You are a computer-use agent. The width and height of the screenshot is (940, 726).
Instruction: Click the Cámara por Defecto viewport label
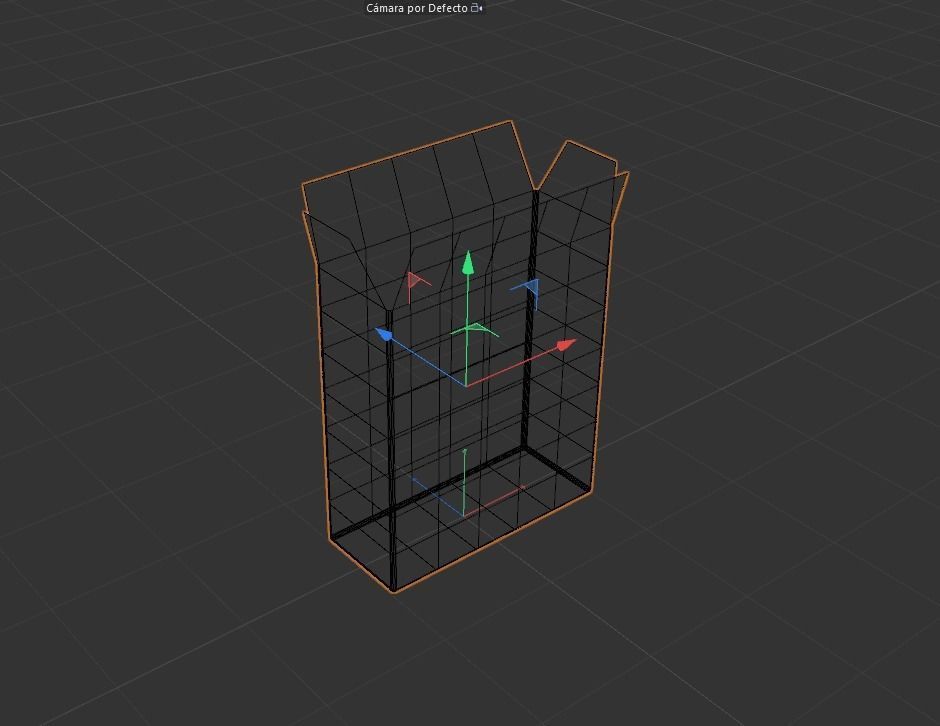(x=416, y=8)
